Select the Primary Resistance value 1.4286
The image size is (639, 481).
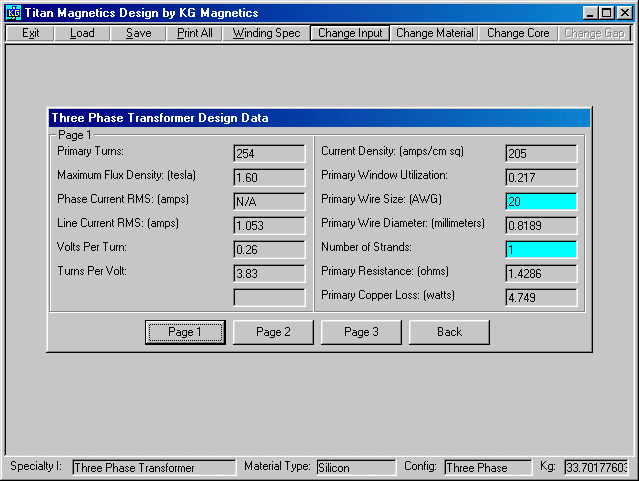pyautogui.click(x=541, y=274)
